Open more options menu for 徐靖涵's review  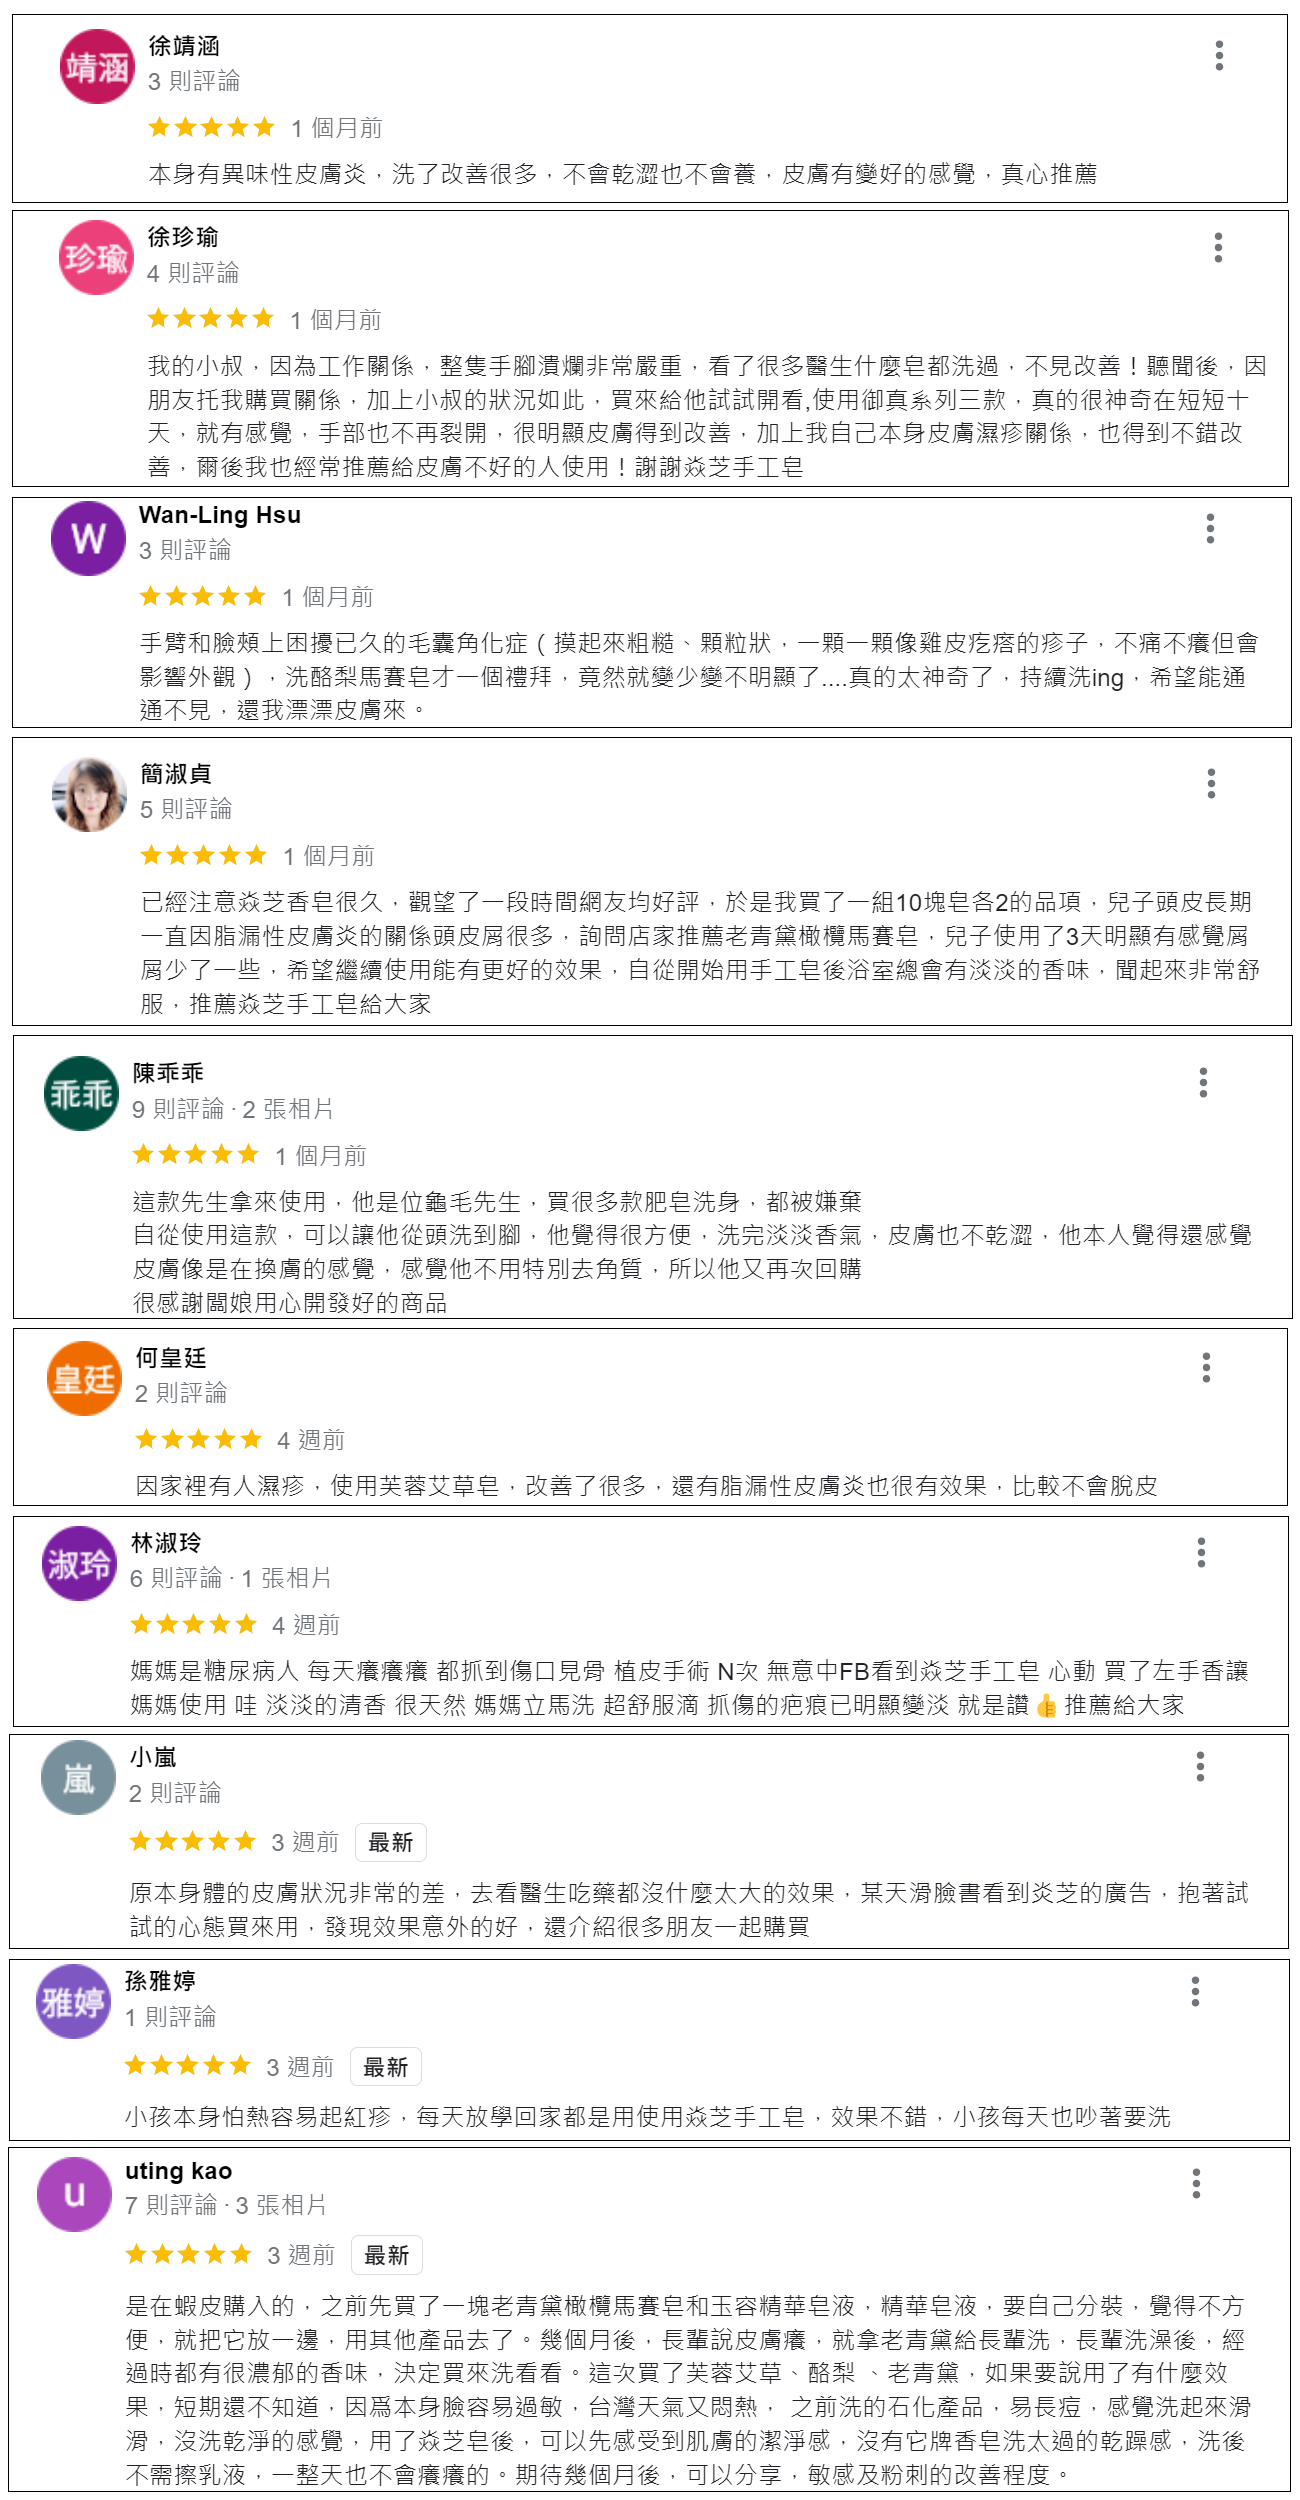point(1219,56)
